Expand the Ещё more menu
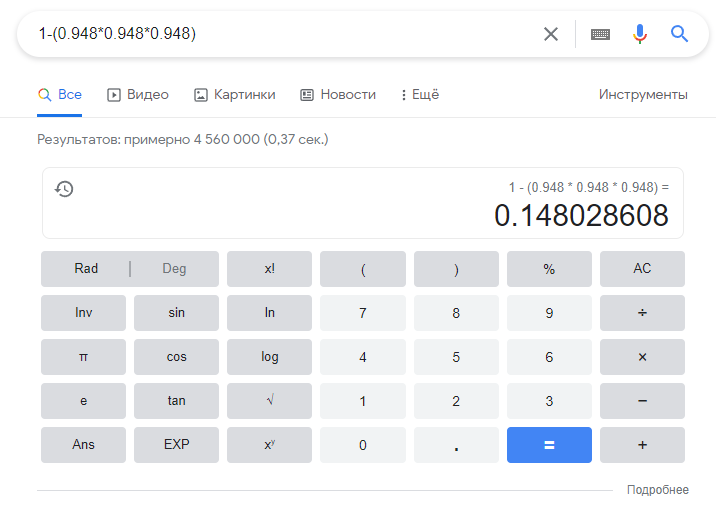This screenshot has width=716, height=516. (x=420, y=95)
